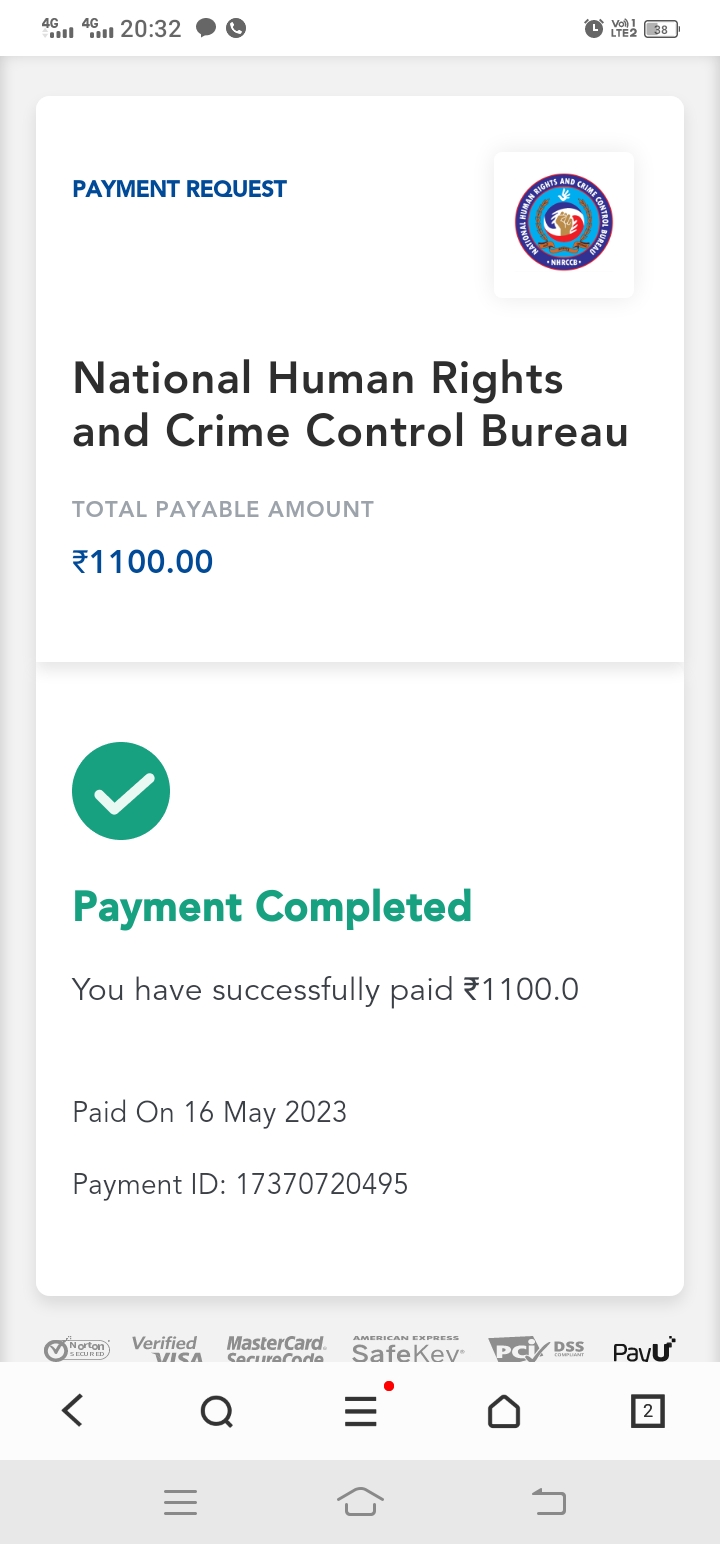Click the browser back arrow
The height and width of the screenshot is (1544, 720).
pyautogui.click(x=72, y=1411)
